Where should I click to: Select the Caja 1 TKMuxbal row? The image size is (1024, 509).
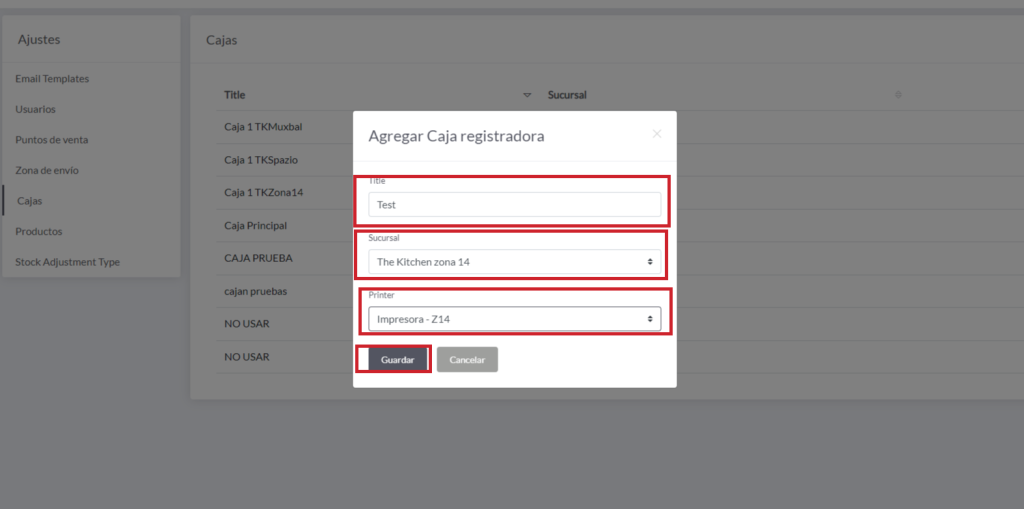click(263, 128)
